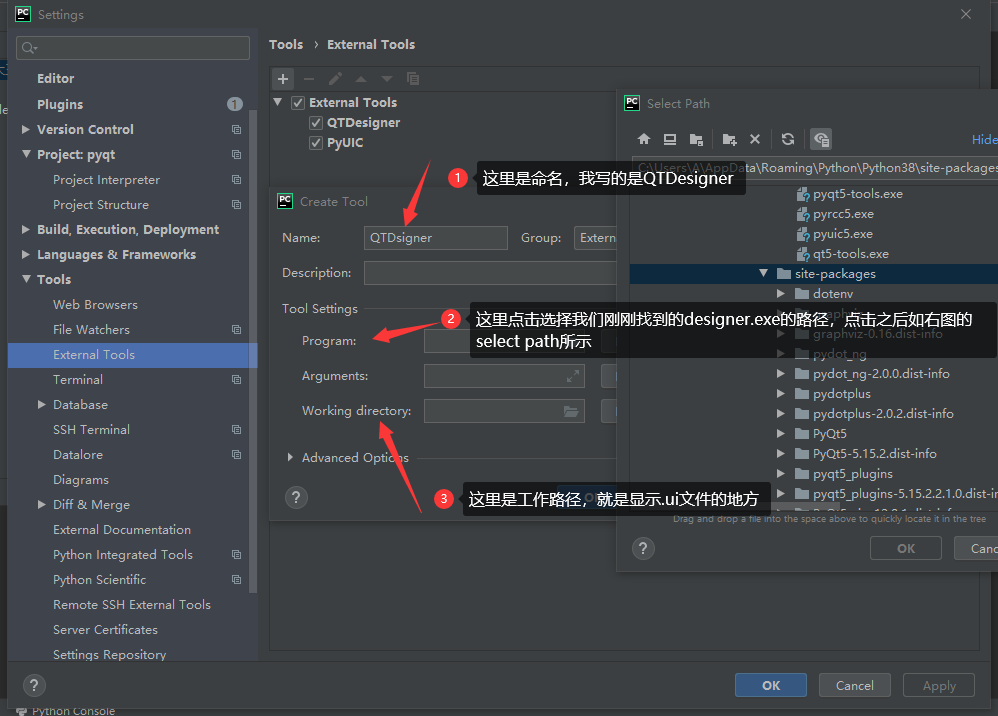The width and height of the screenshot is (998, 716).
Task: Click Delete icon in Select Path toolbar
Action: pyautogui.click(x=755, y=139)
